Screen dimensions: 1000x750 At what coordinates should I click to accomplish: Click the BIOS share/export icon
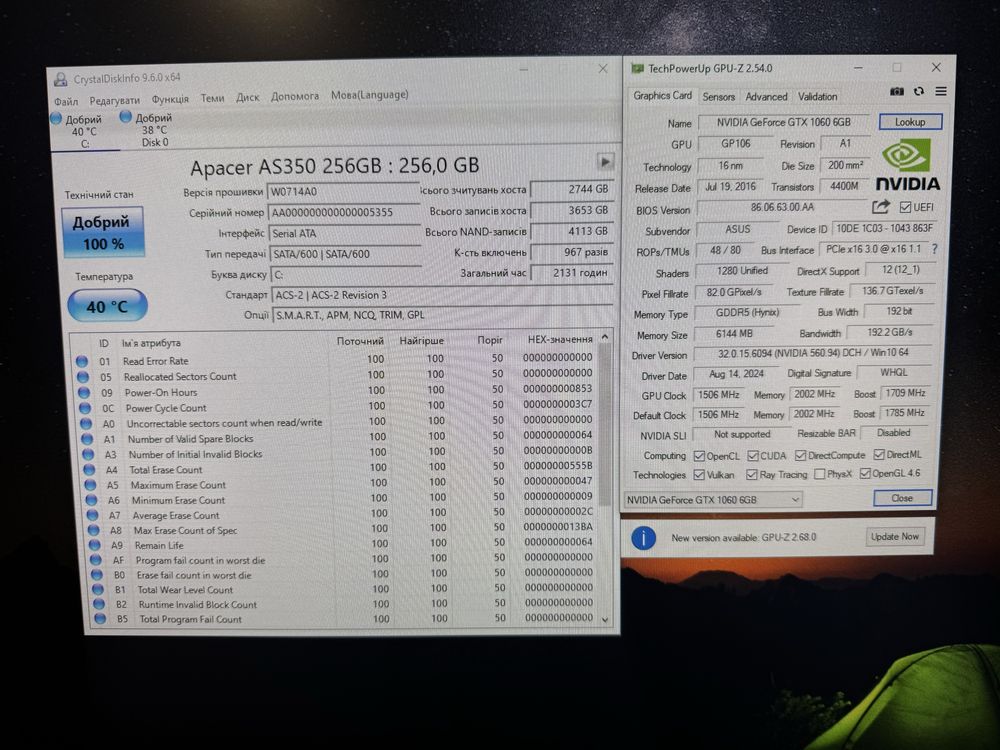click(881, 207)
